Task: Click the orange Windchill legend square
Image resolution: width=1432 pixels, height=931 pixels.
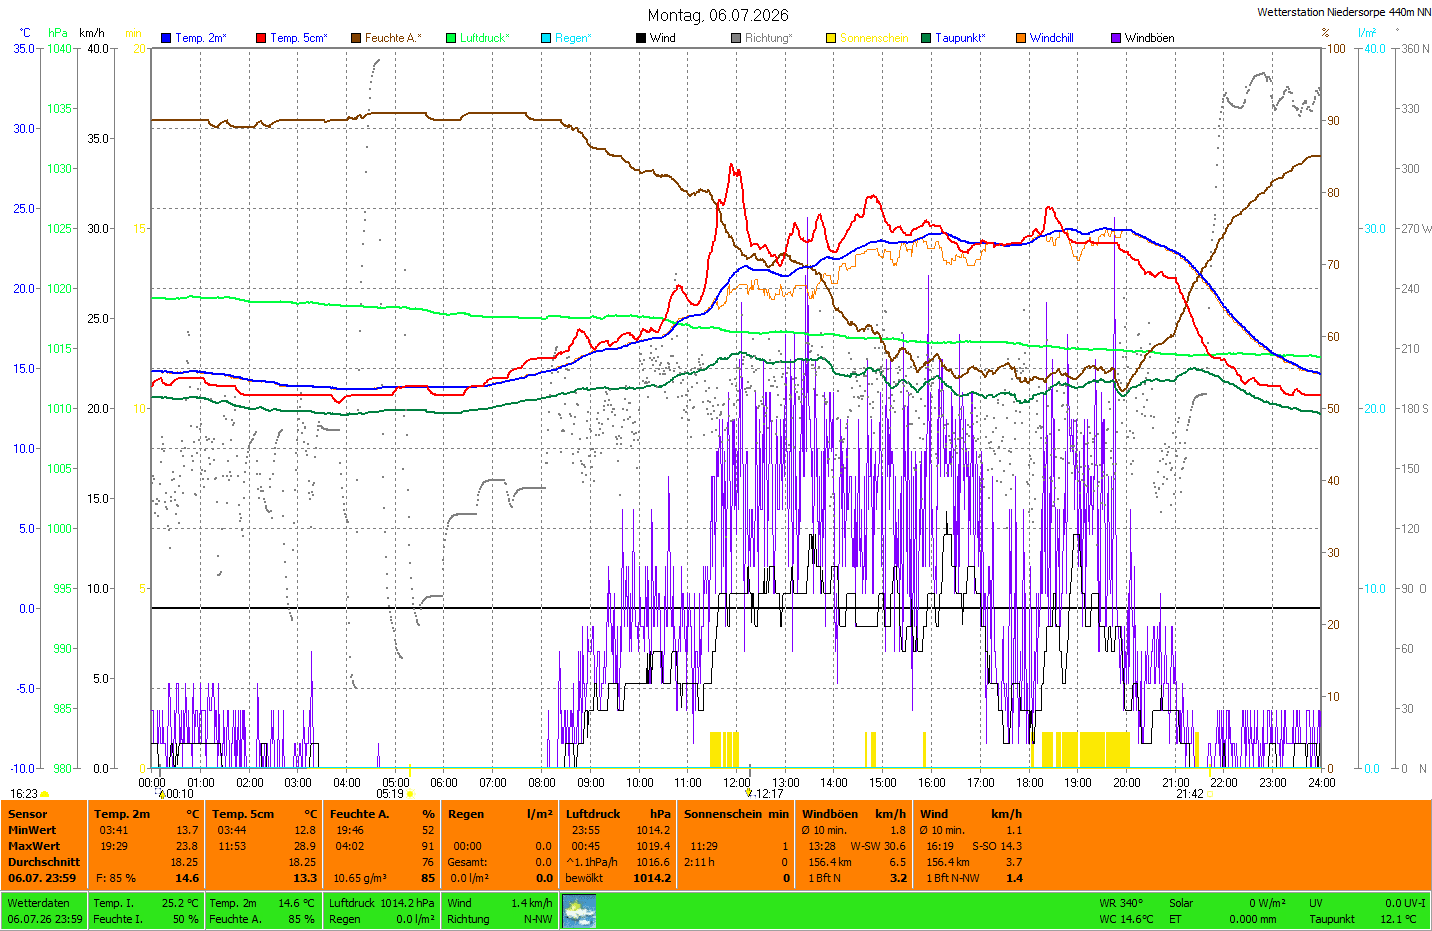Action: [1021, 38]
